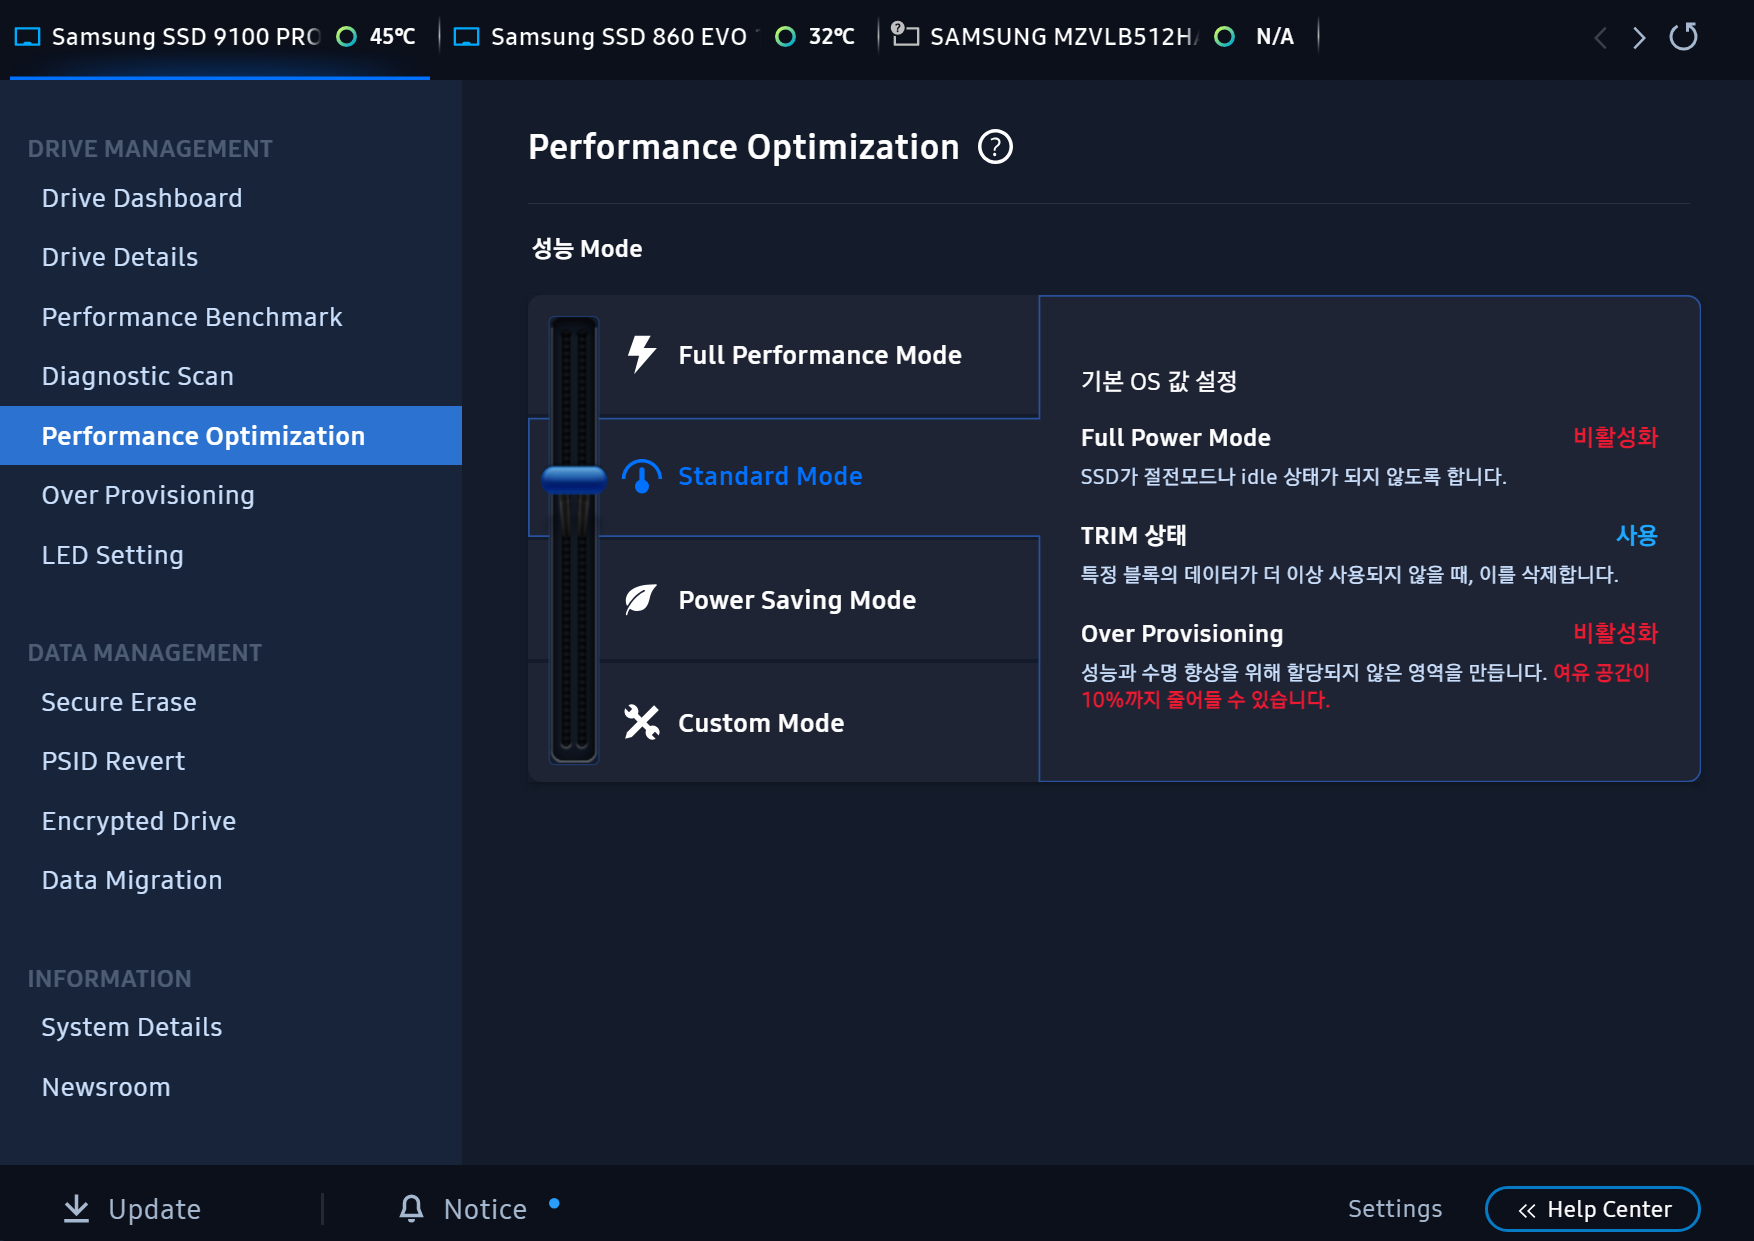
Task: Open Diagnostic Scan
Action: point(231,376)
